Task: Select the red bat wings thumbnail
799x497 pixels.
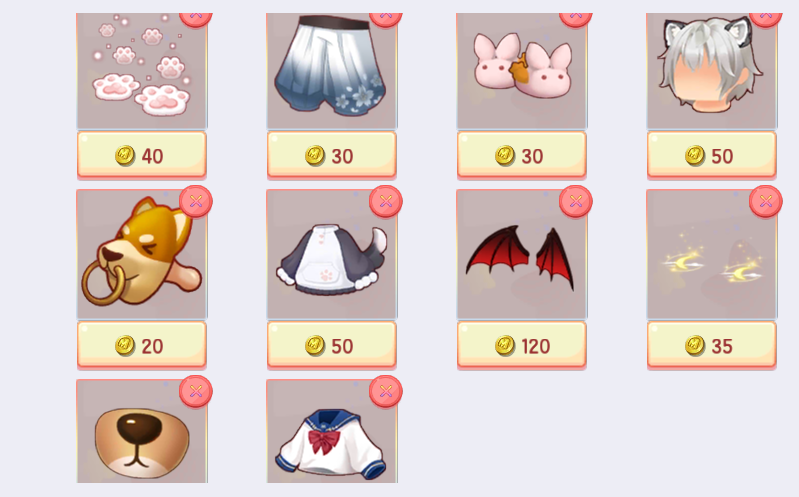Action: coord(522,254)
